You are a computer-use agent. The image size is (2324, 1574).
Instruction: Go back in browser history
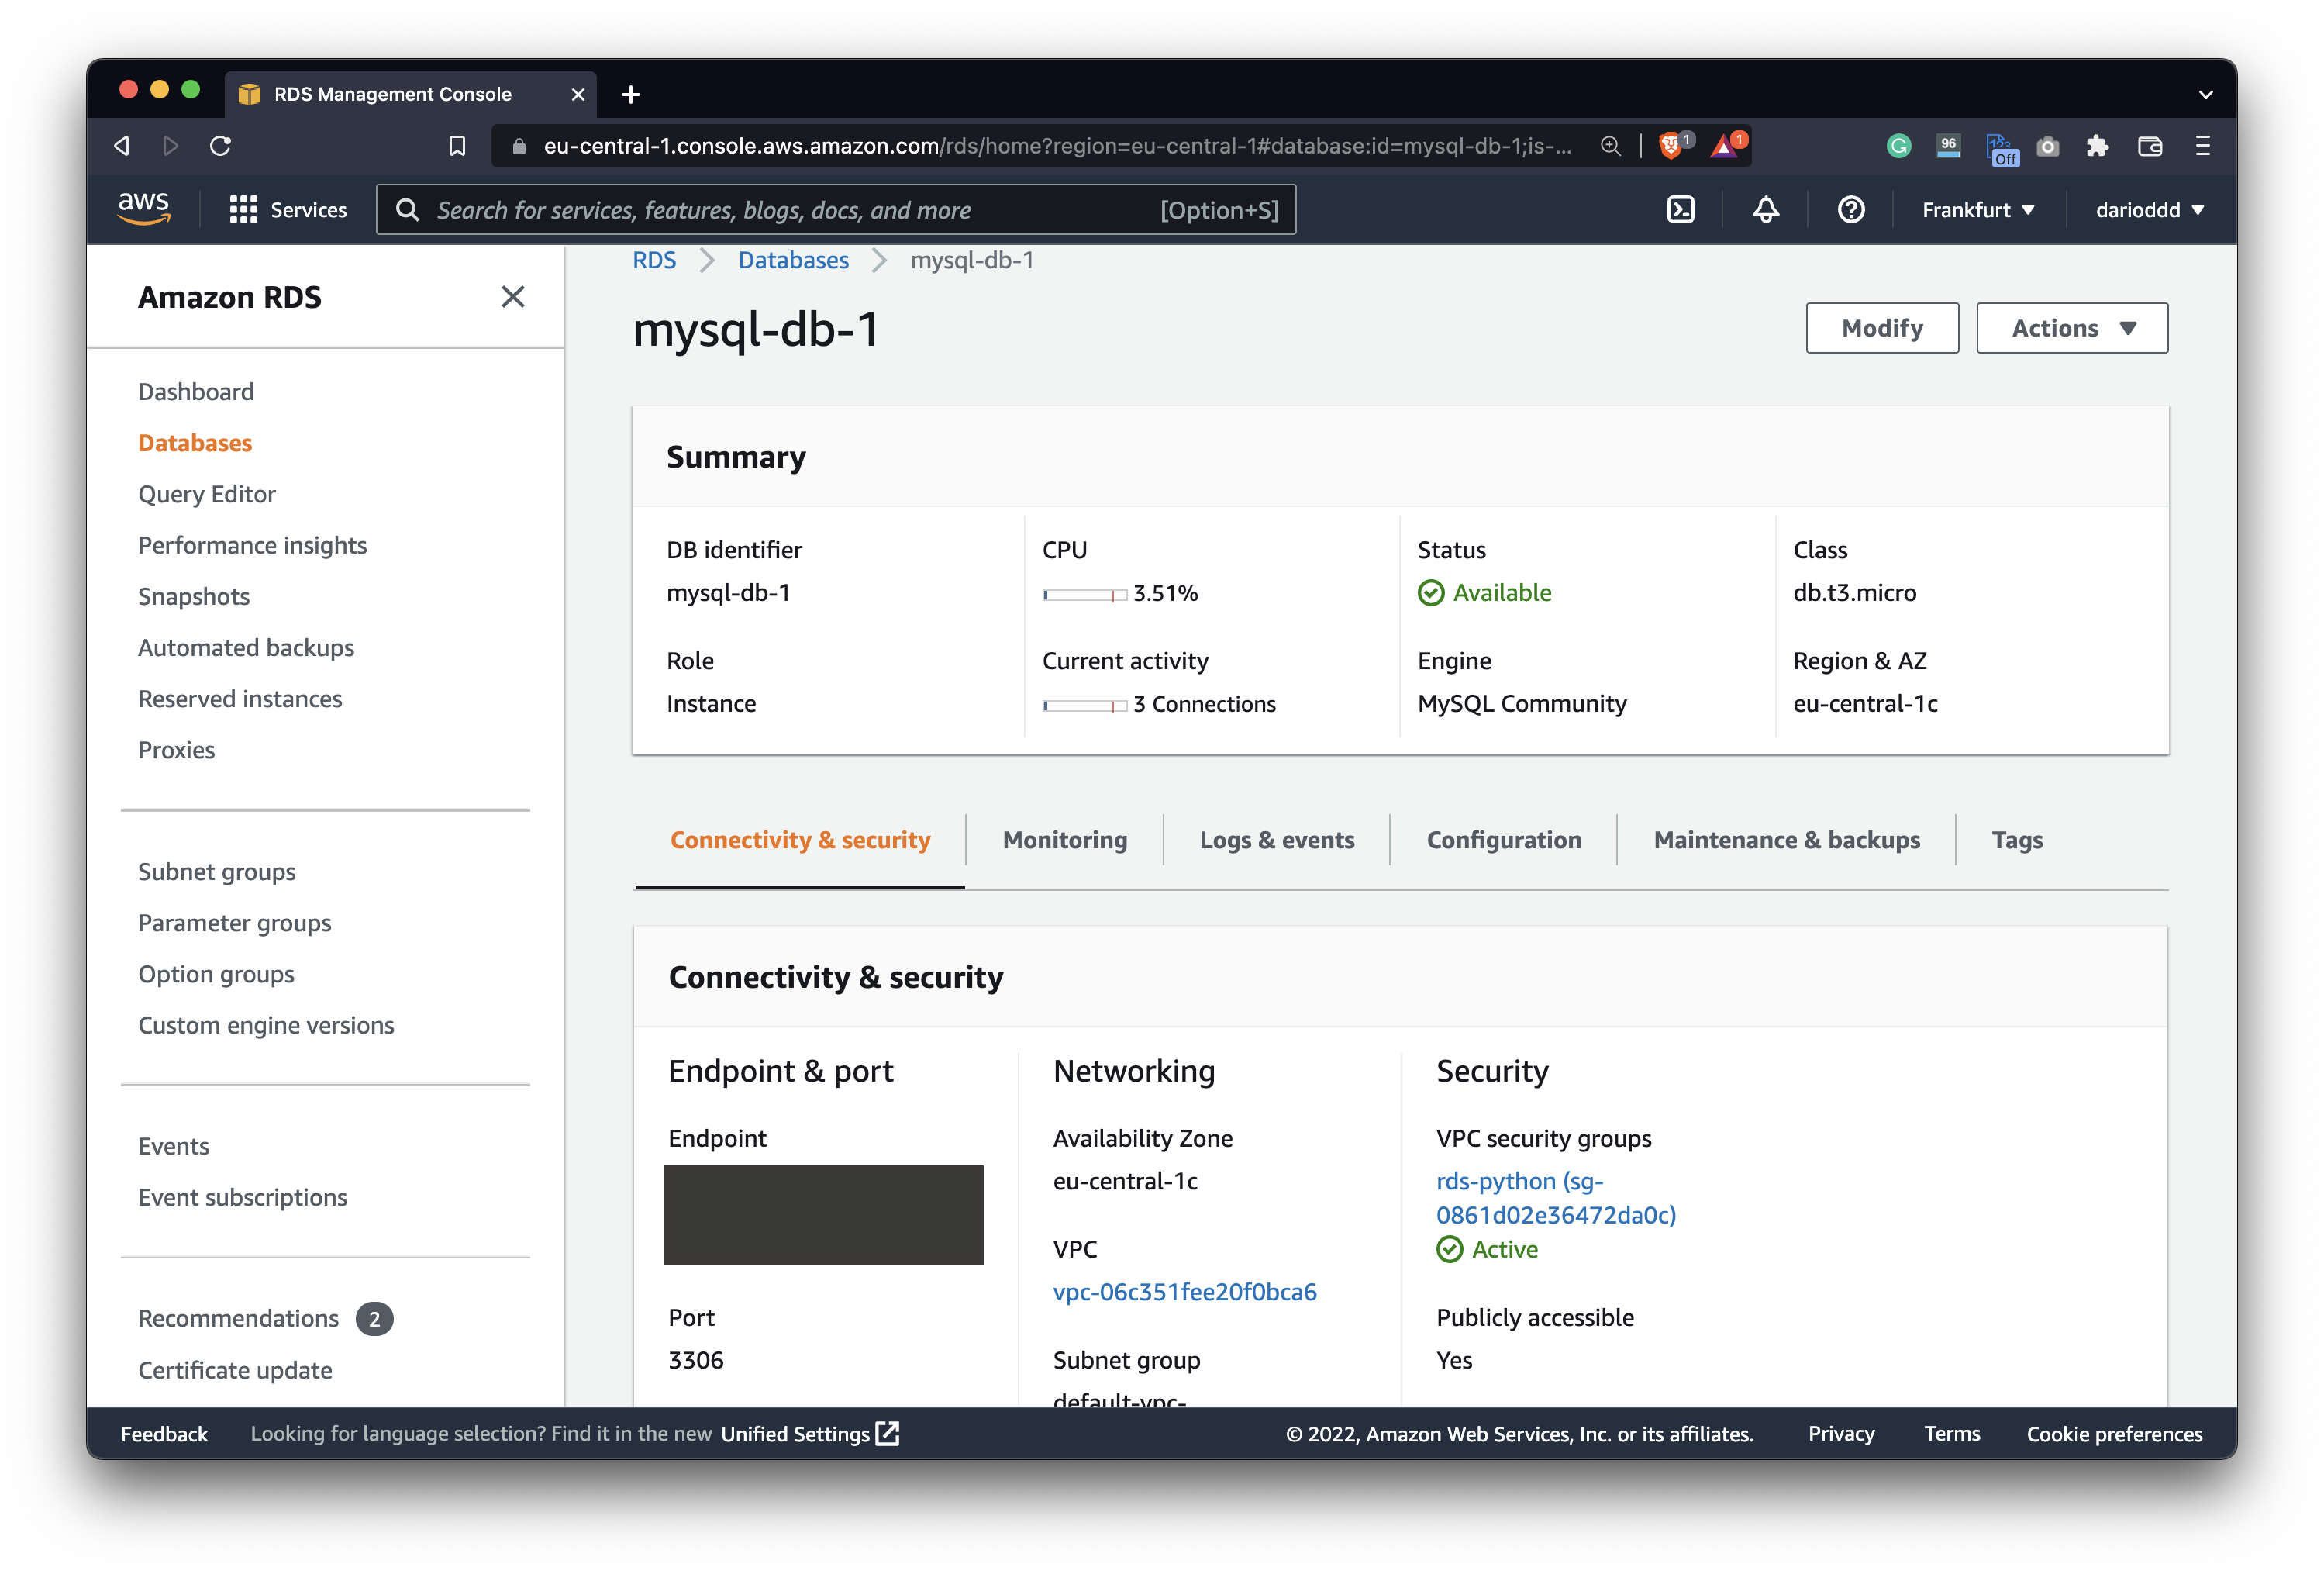[122, 146]
